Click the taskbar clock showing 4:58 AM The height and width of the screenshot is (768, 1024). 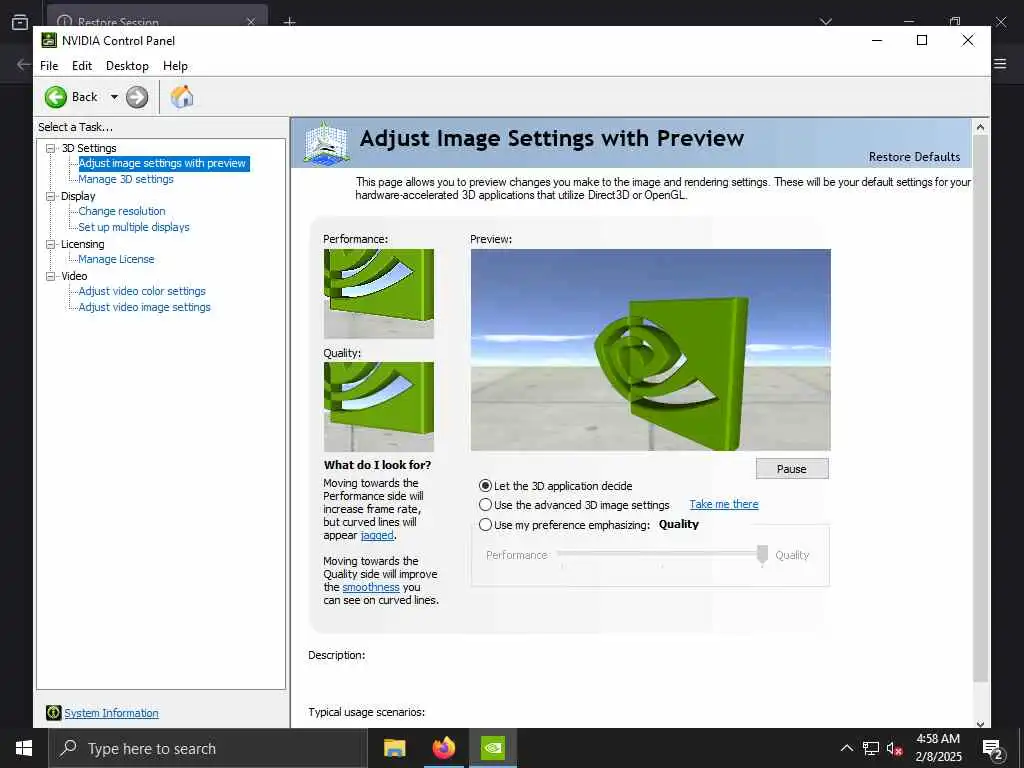(938, 748)
